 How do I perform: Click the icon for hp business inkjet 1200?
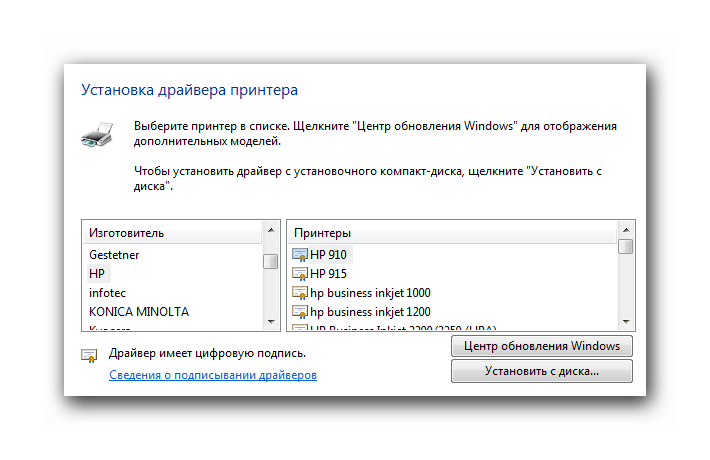click(x=300, y=312)
